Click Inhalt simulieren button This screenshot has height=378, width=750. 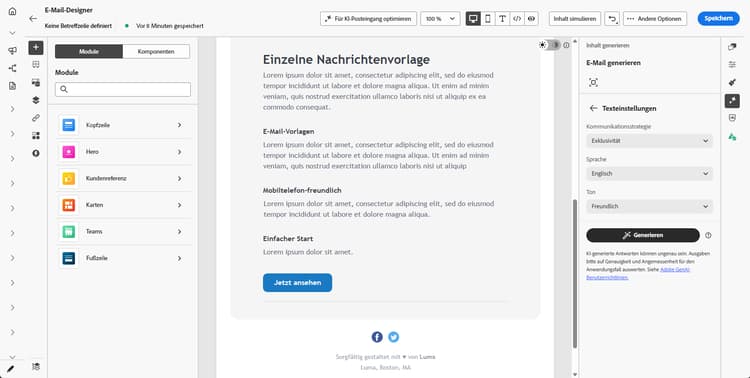click(x=575, y=19)
